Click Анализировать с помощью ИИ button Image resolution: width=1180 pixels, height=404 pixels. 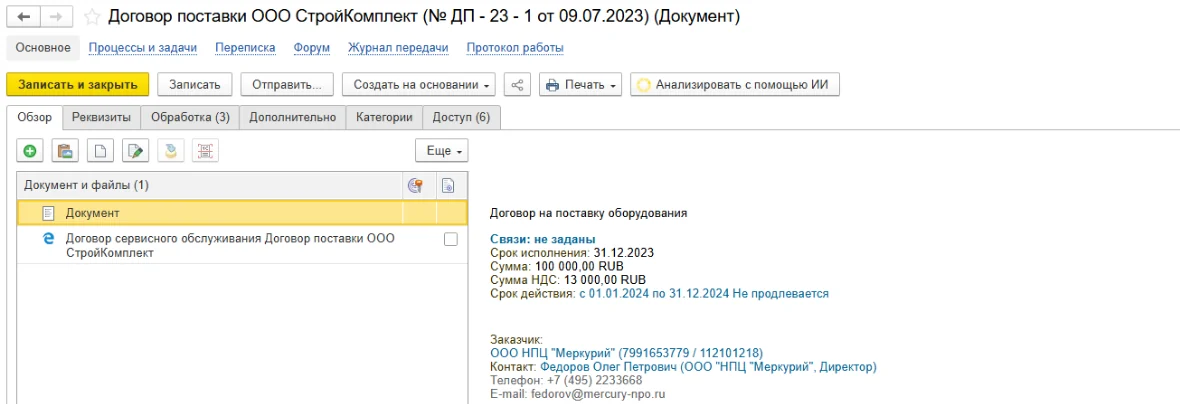tap(734, 85)
